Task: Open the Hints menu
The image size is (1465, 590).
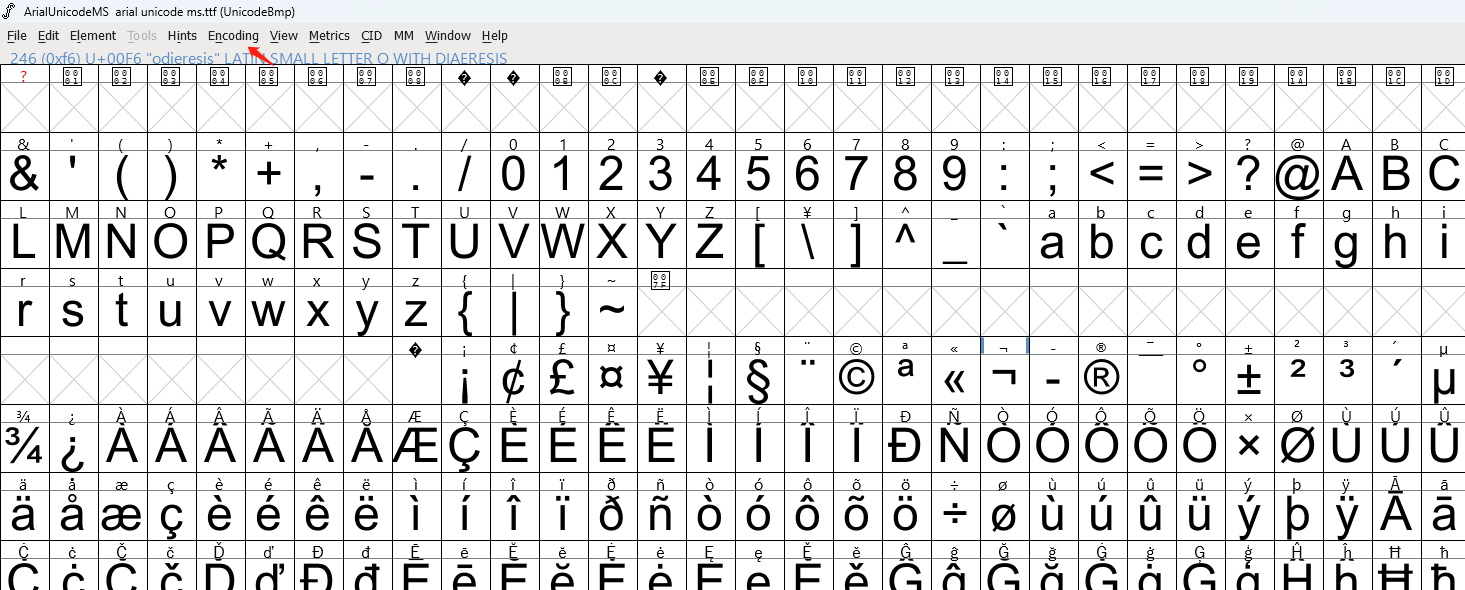Action: tap(182, 36)
